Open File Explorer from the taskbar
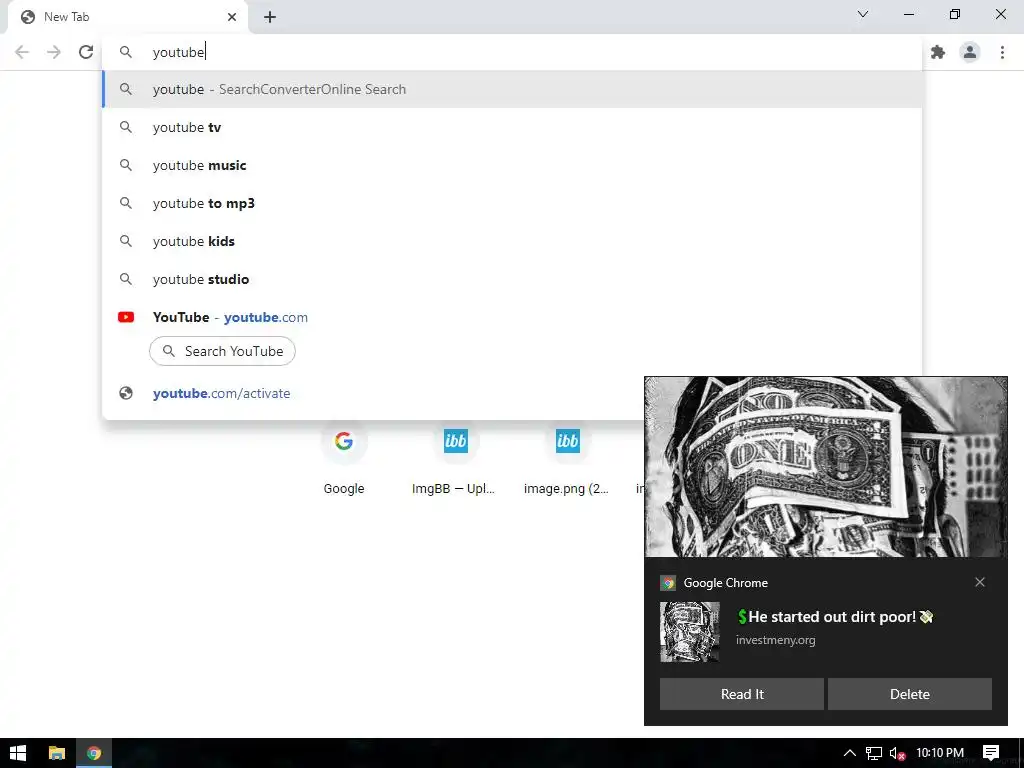Viewport: 1024px width, 768px height. pos(57,753)
